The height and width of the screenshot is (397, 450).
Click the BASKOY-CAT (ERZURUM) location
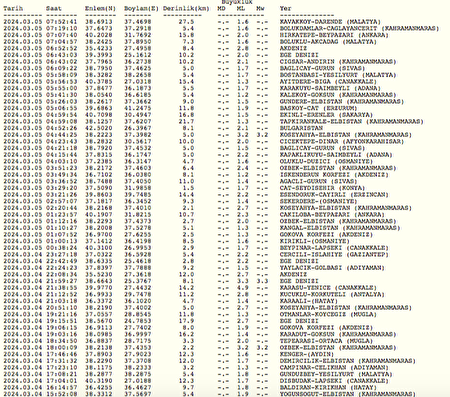318,108
